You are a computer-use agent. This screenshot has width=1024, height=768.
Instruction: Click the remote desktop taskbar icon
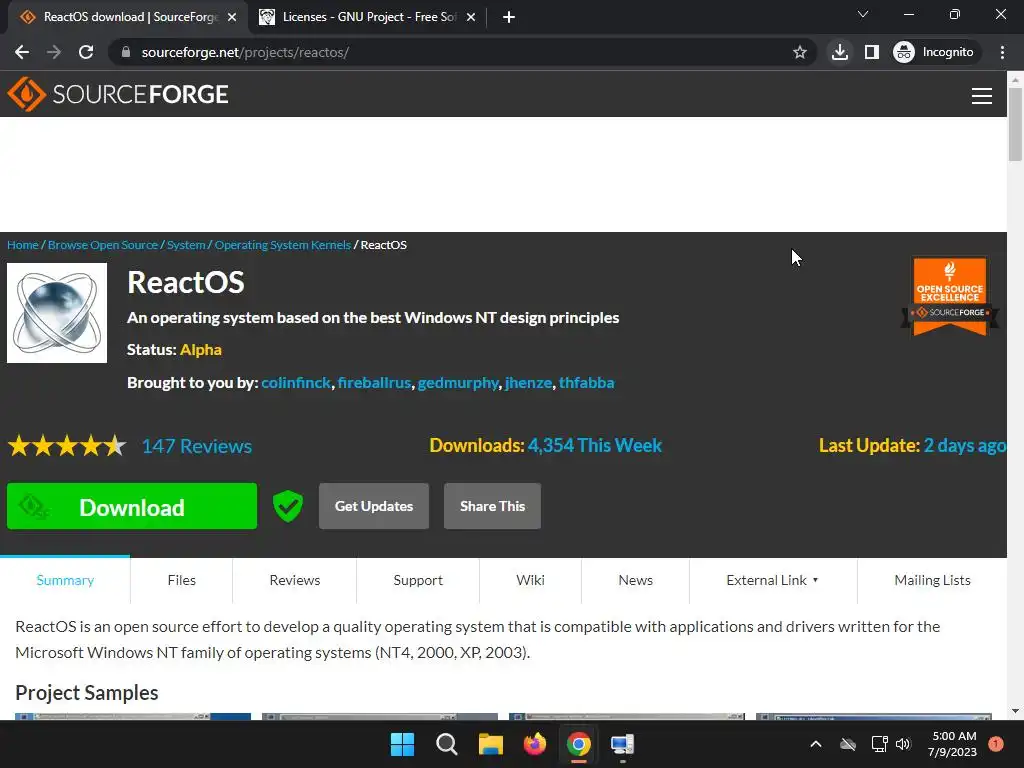tap(622, 744)
